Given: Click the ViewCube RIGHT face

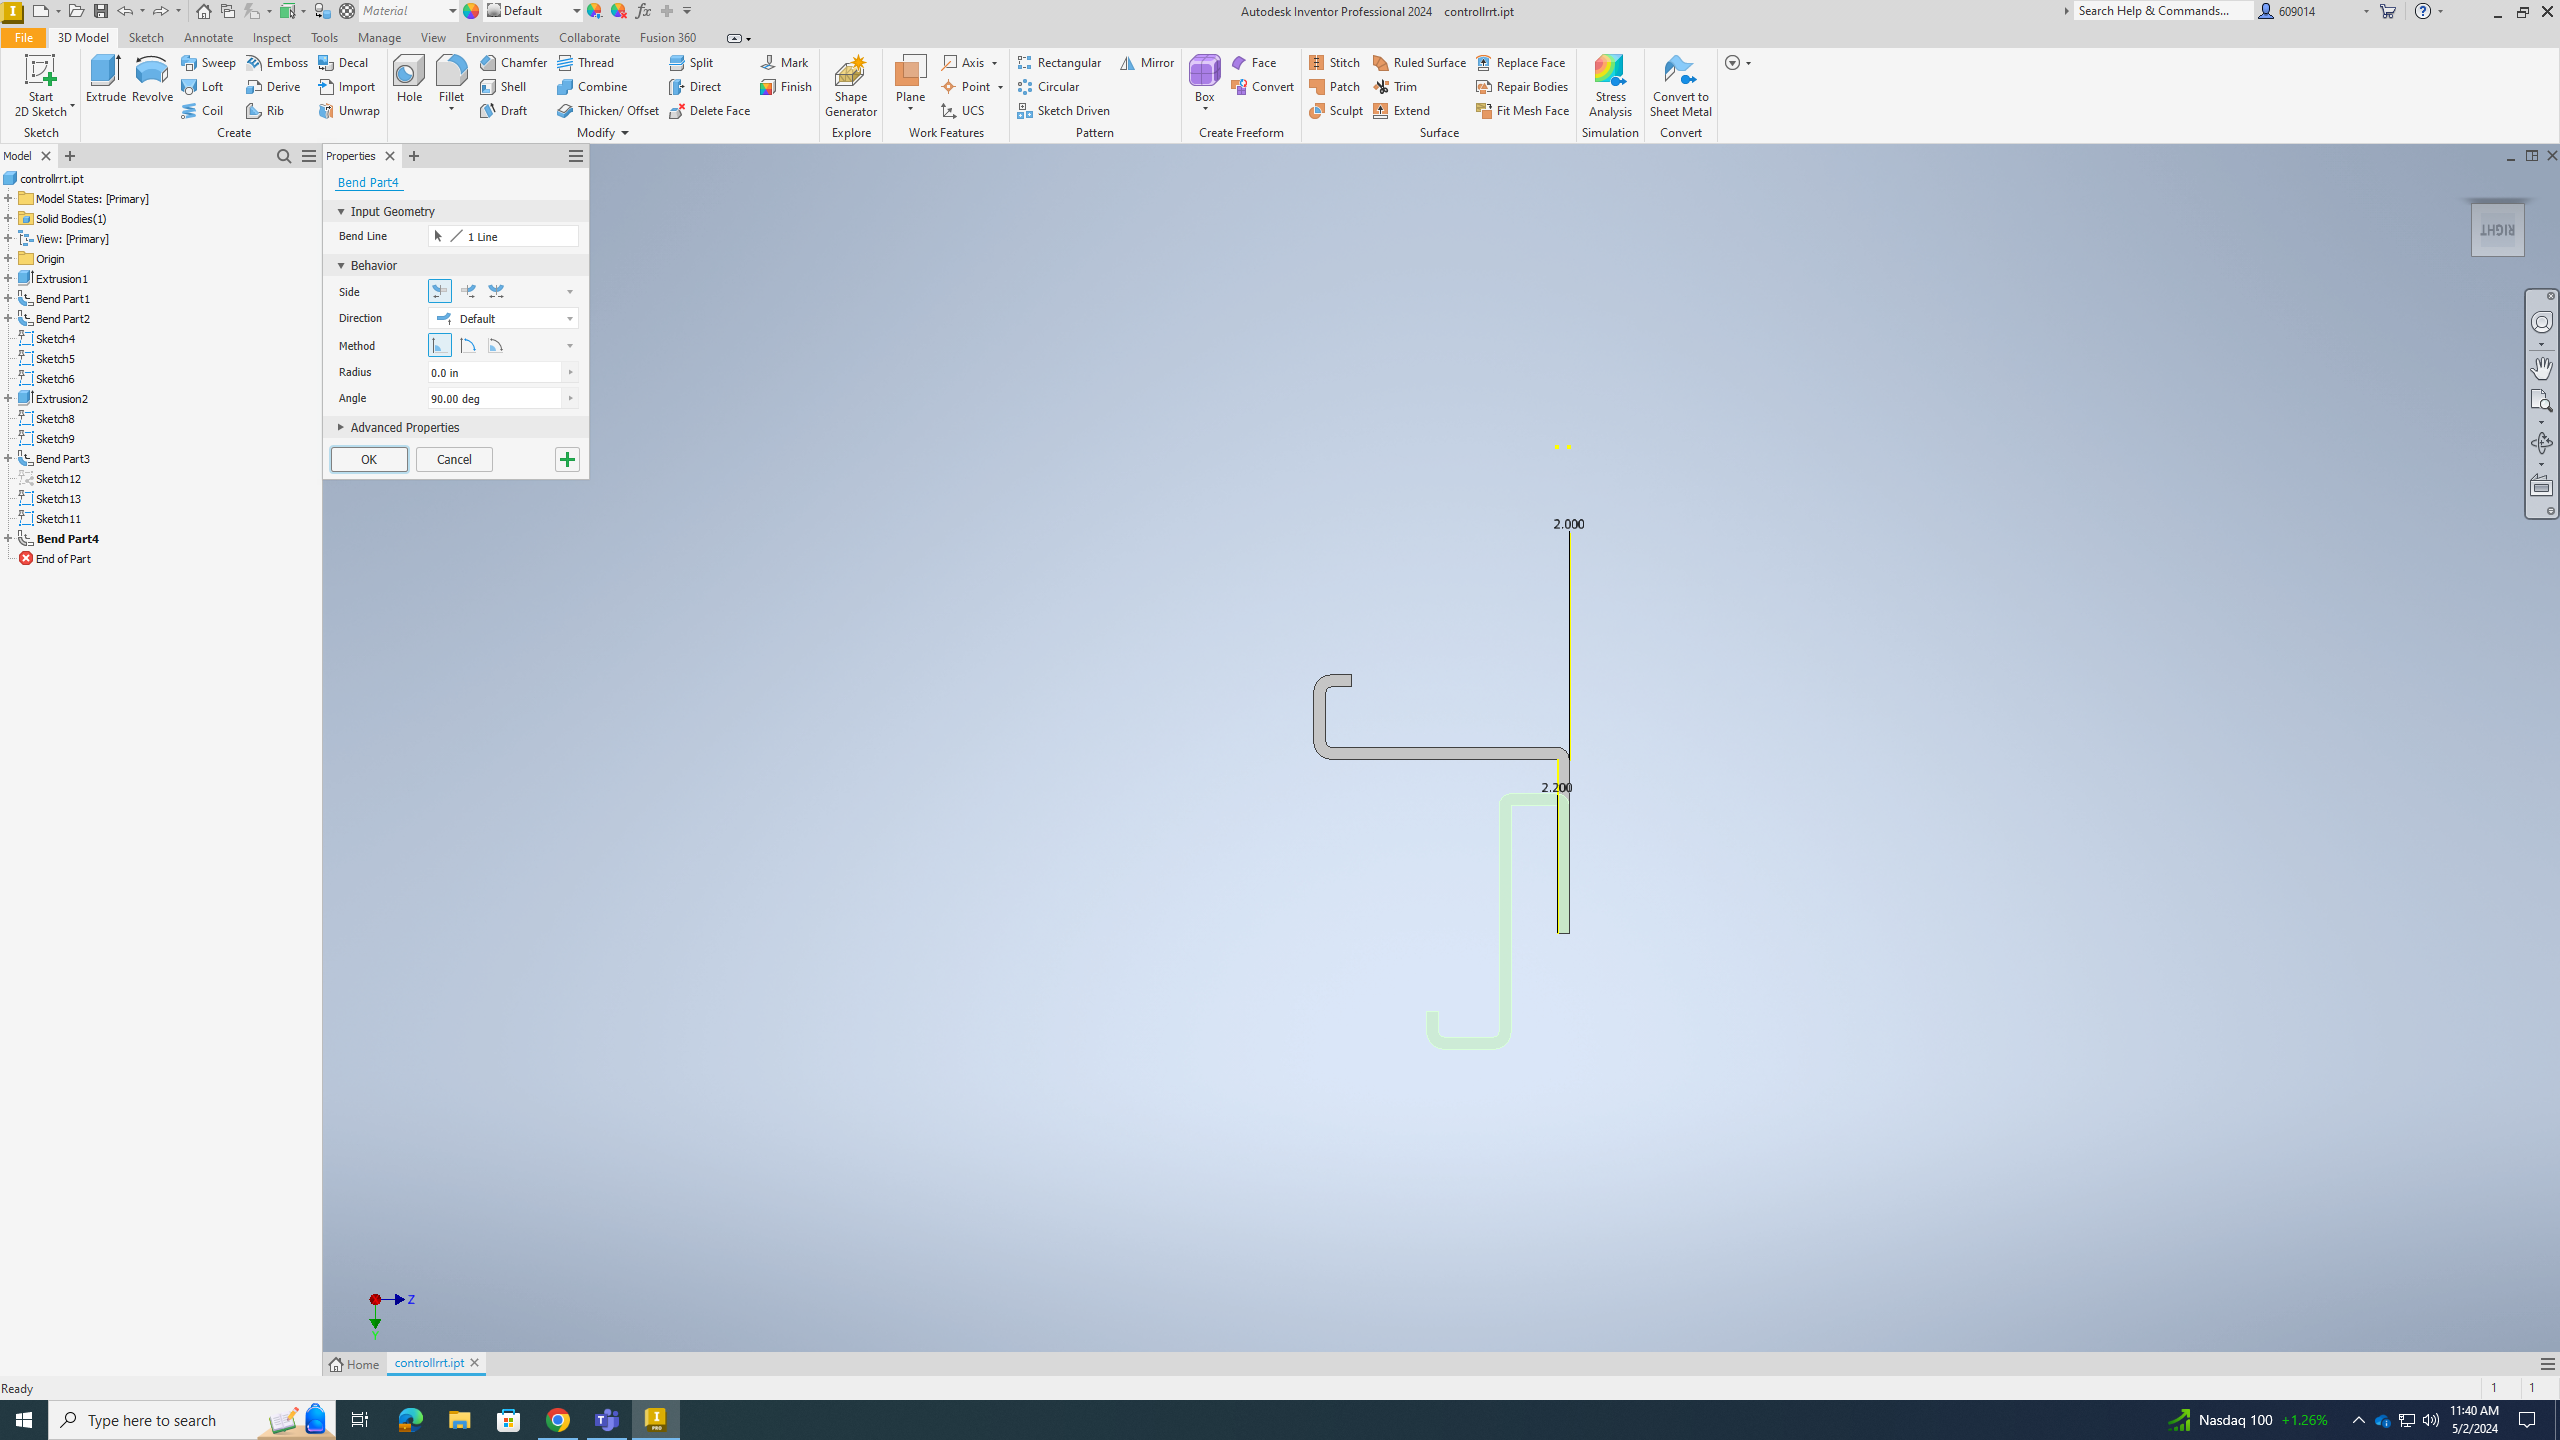Looking at the screenshot, I should (x=2497, y=230).
